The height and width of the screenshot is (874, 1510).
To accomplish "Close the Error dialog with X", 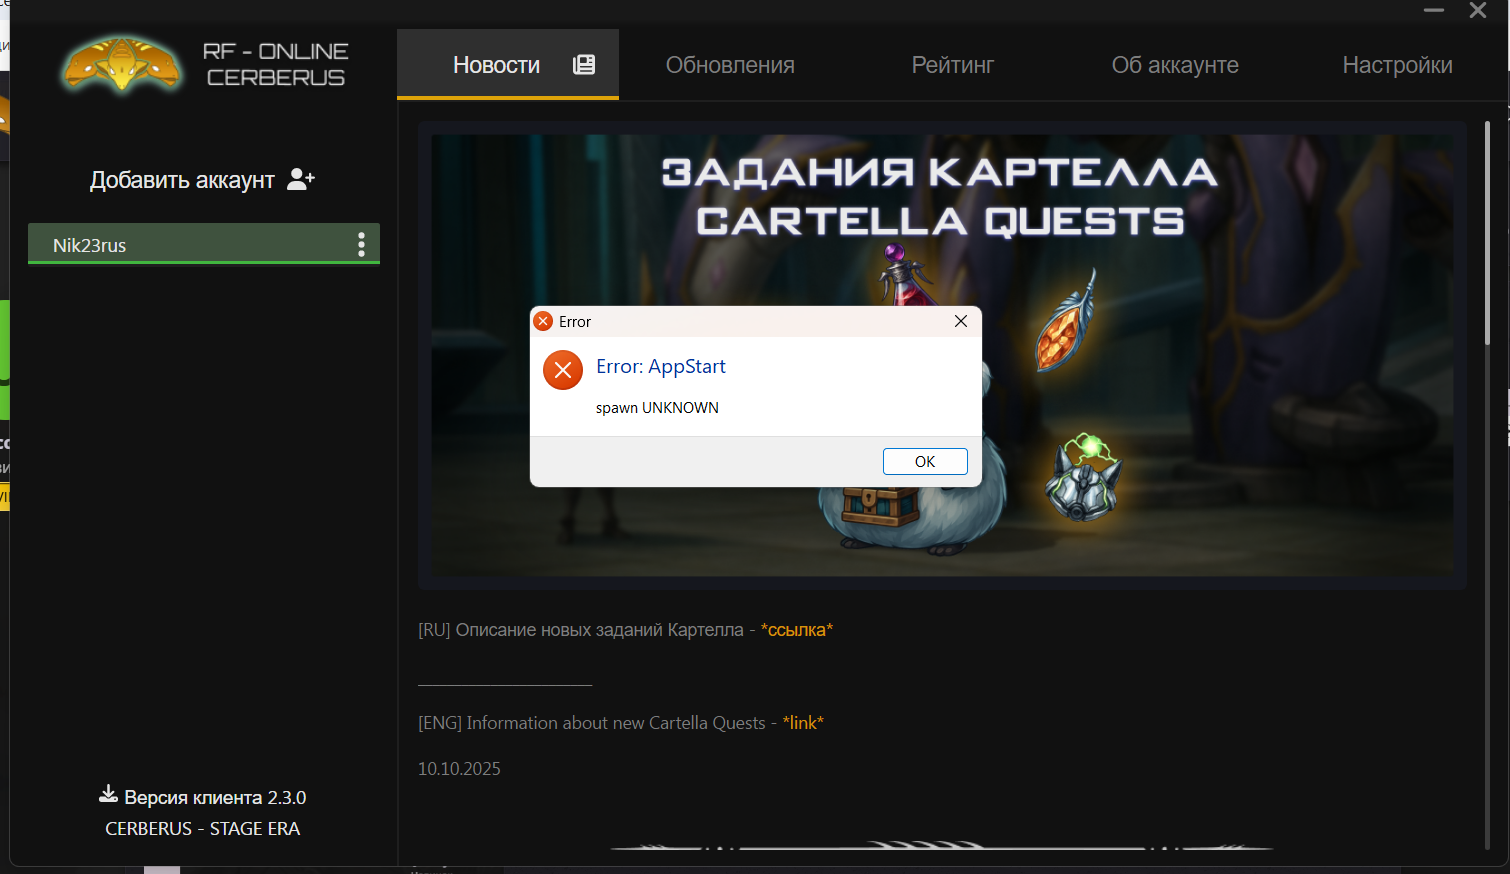I will 960,321.
